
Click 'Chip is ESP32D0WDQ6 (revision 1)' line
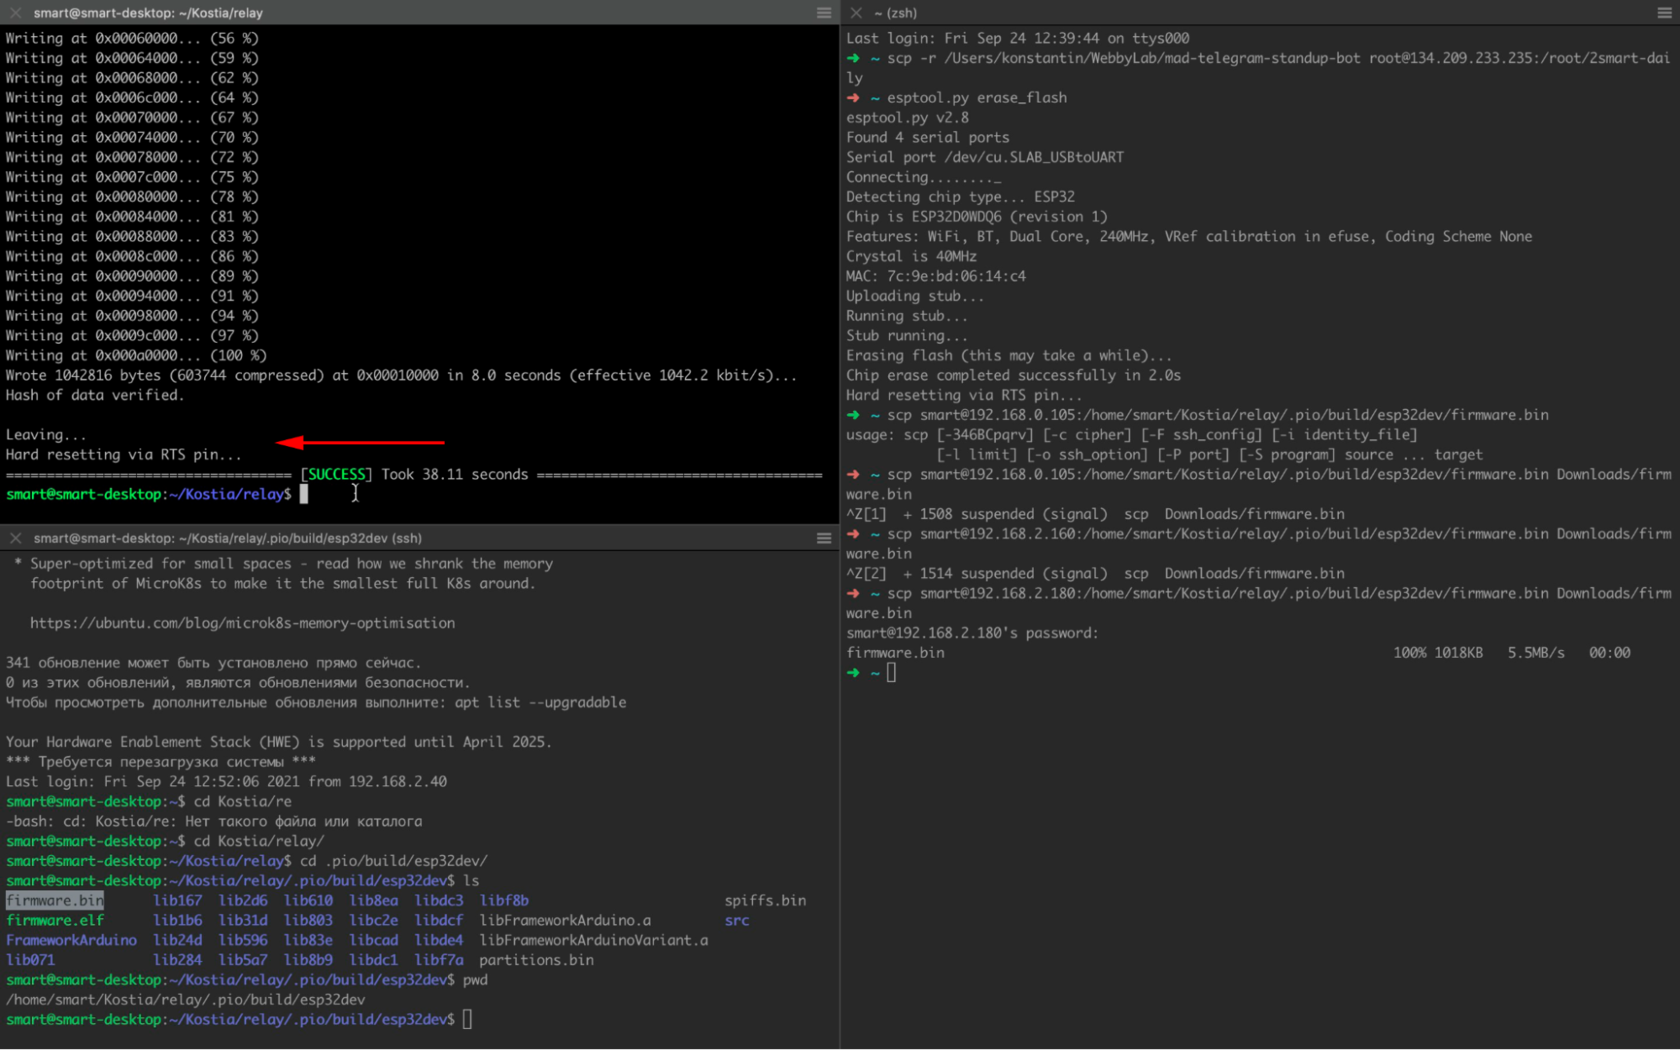coord(977,216)
